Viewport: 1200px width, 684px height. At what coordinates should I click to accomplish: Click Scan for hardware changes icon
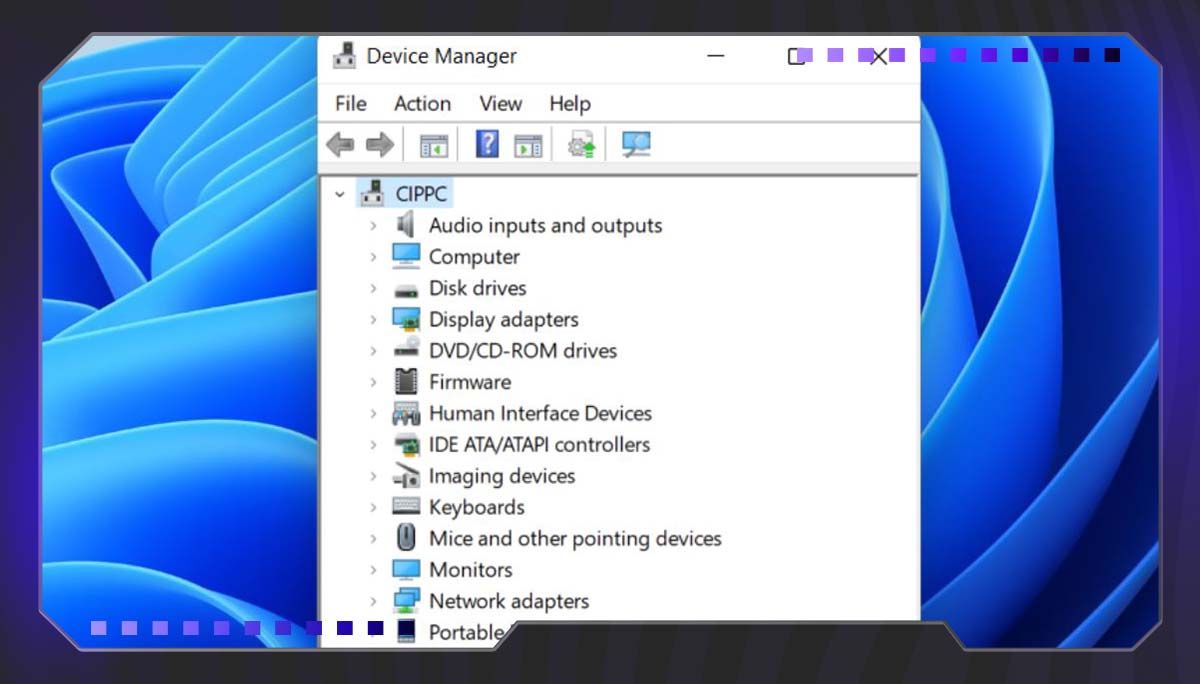coord(636,145)
